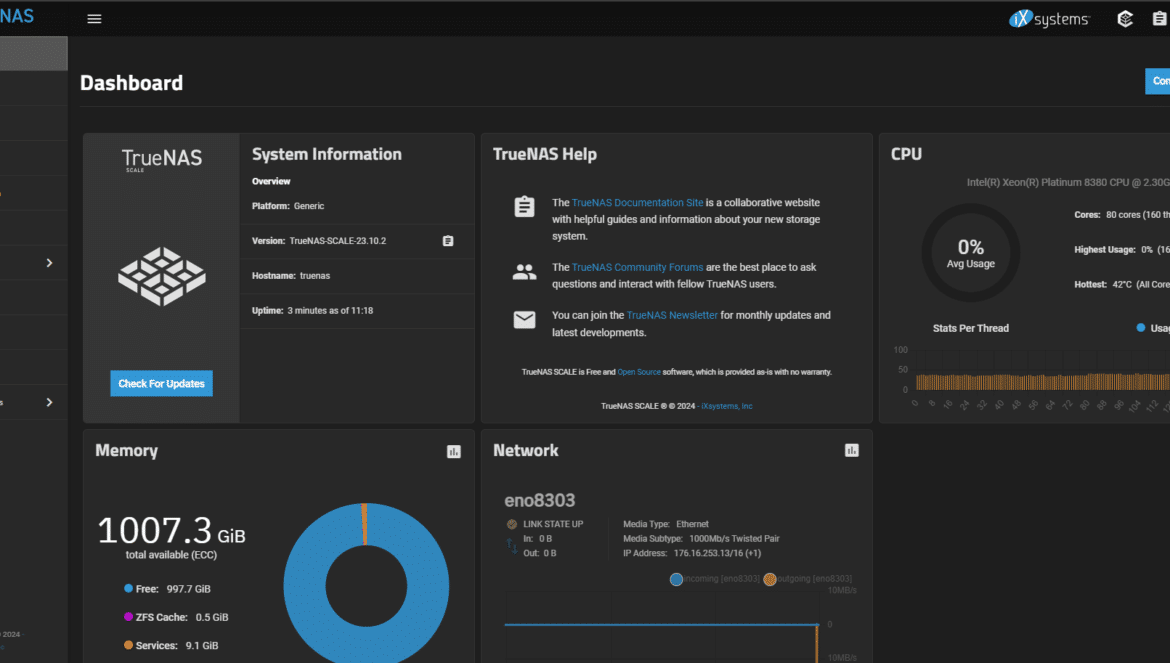Open the TrueNAS Newsletter link
Screen dimensions: 1170x663
click(x=672, y=315)
